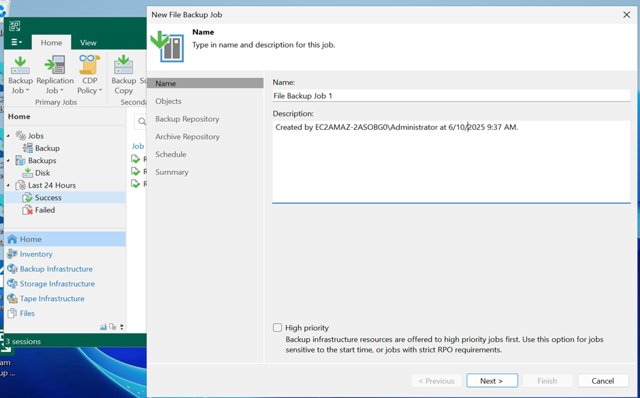
Task: Click the Tape Infrastructure icon
Action: coord(12,298)
